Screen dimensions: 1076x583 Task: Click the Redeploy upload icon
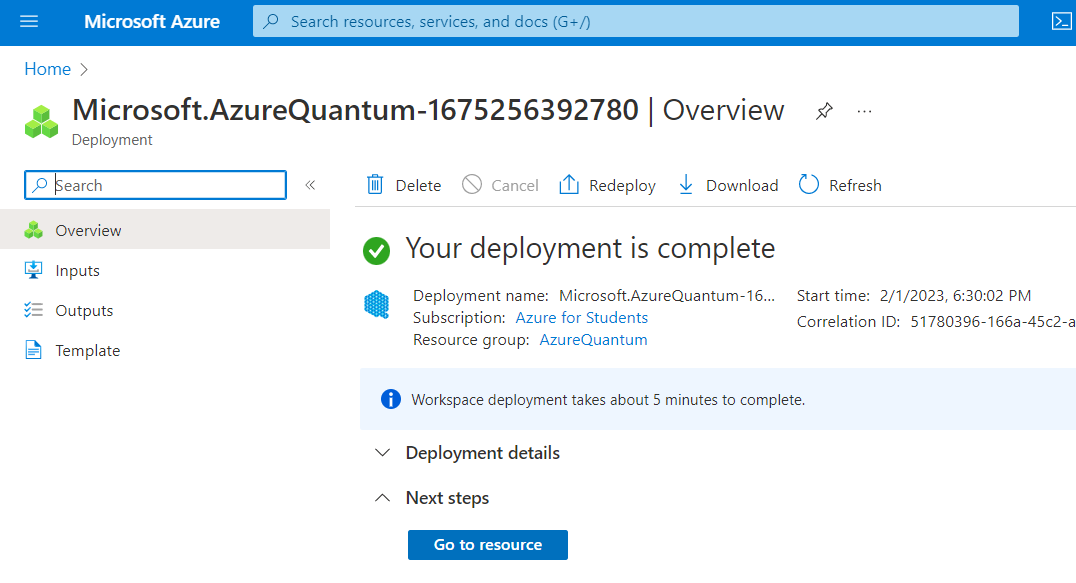pyautogui.click(x=569, y=185)
